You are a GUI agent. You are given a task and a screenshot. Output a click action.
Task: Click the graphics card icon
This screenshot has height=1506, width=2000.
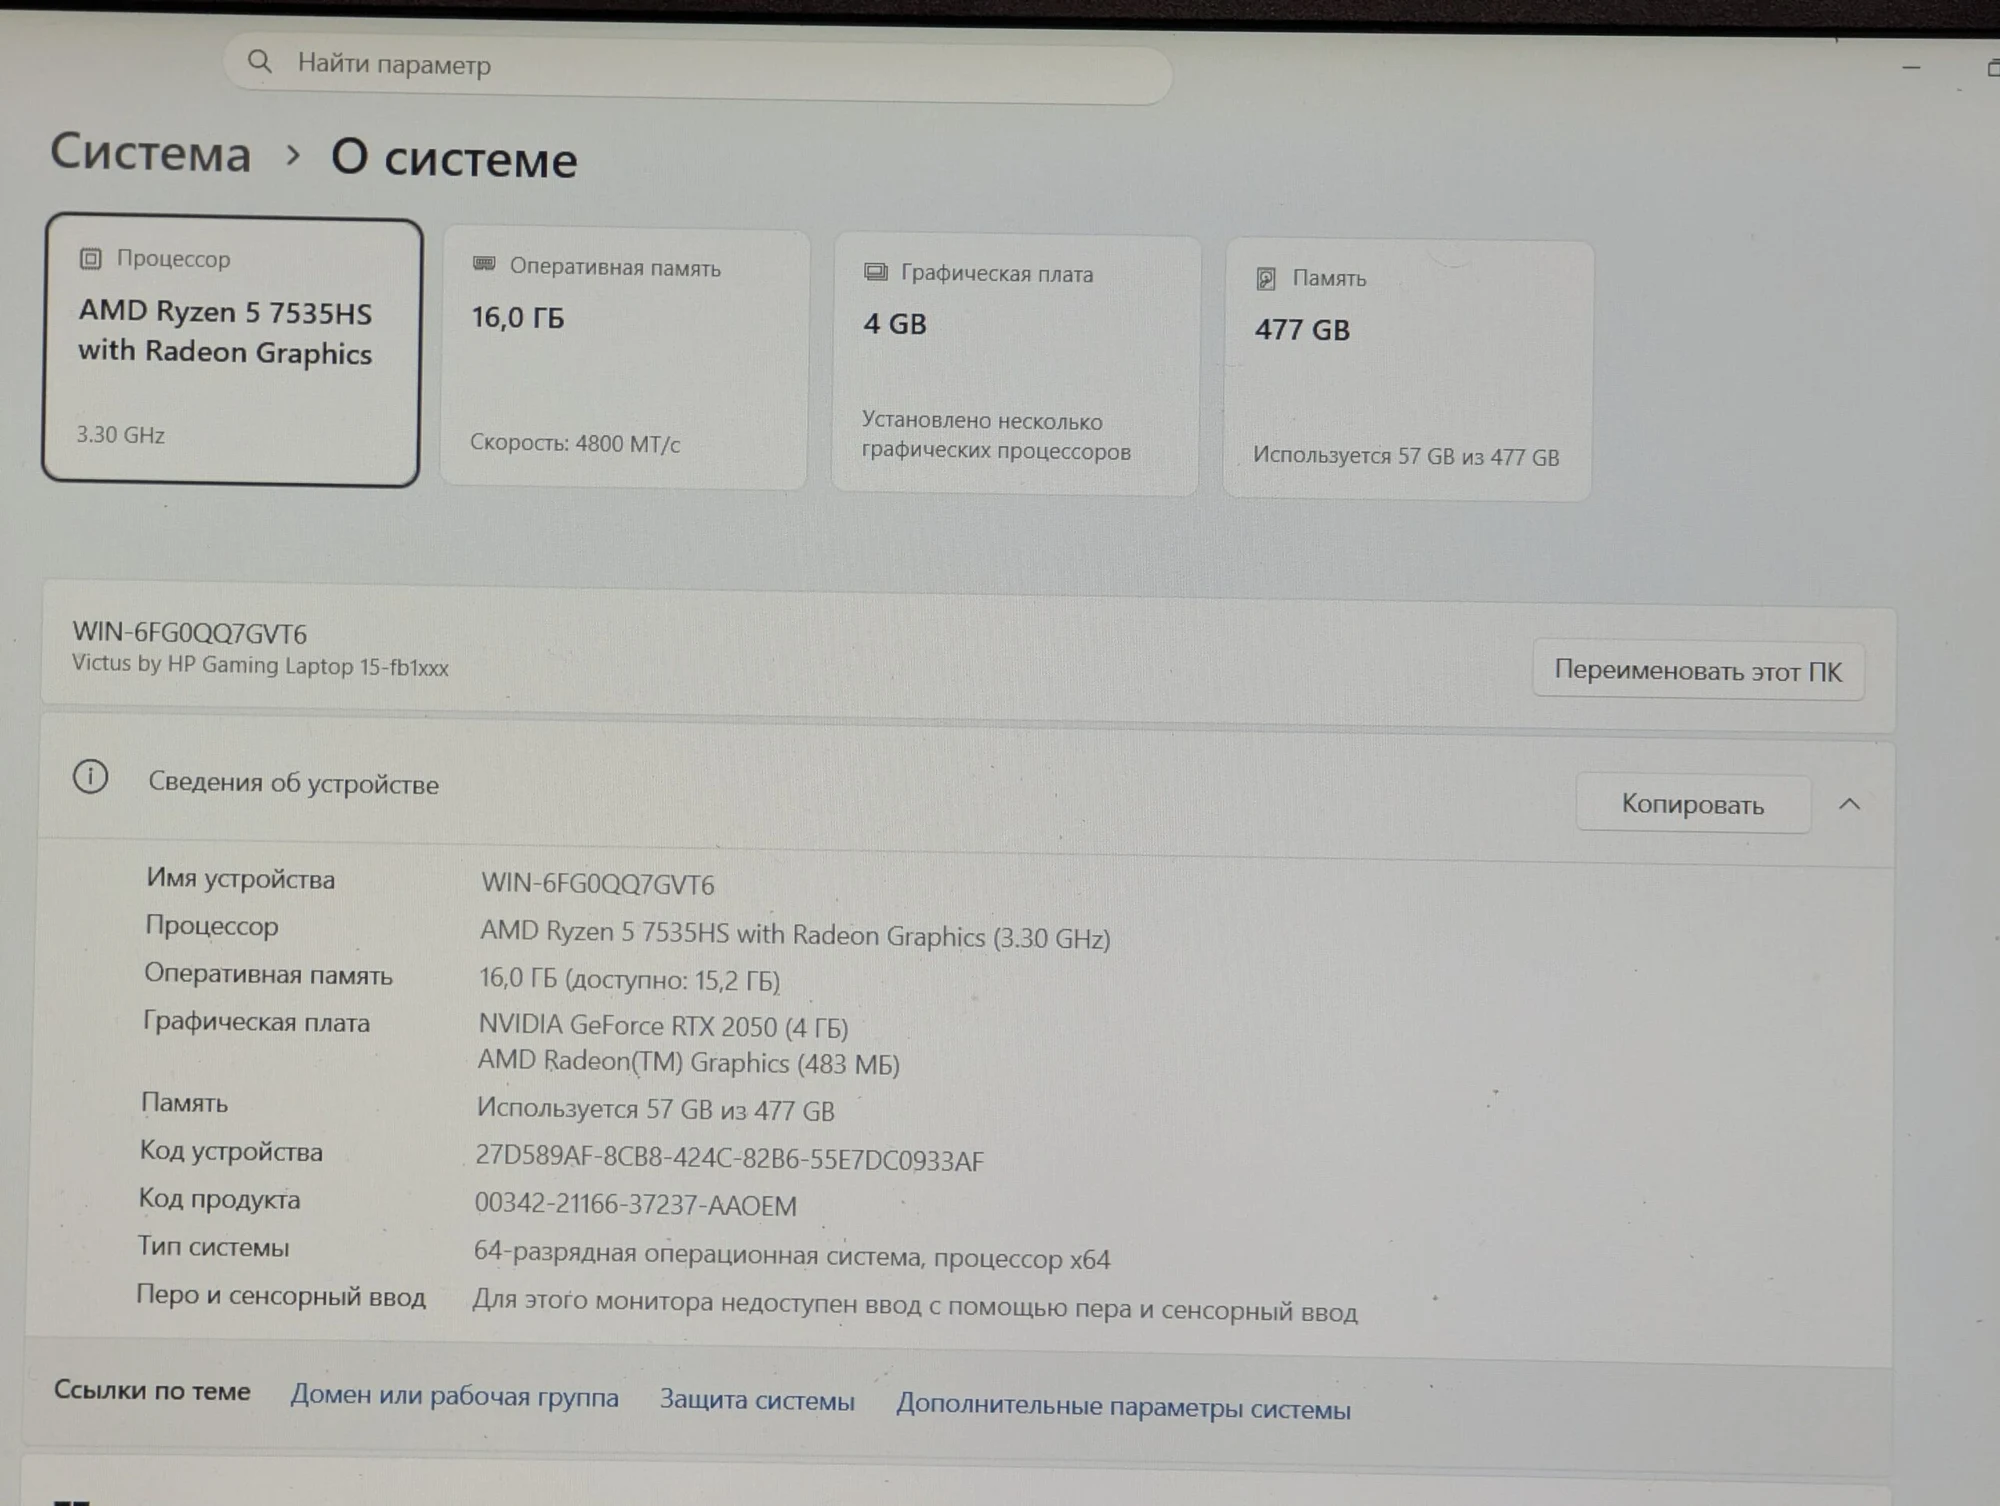pyautogui.click(x=876, y=272)
